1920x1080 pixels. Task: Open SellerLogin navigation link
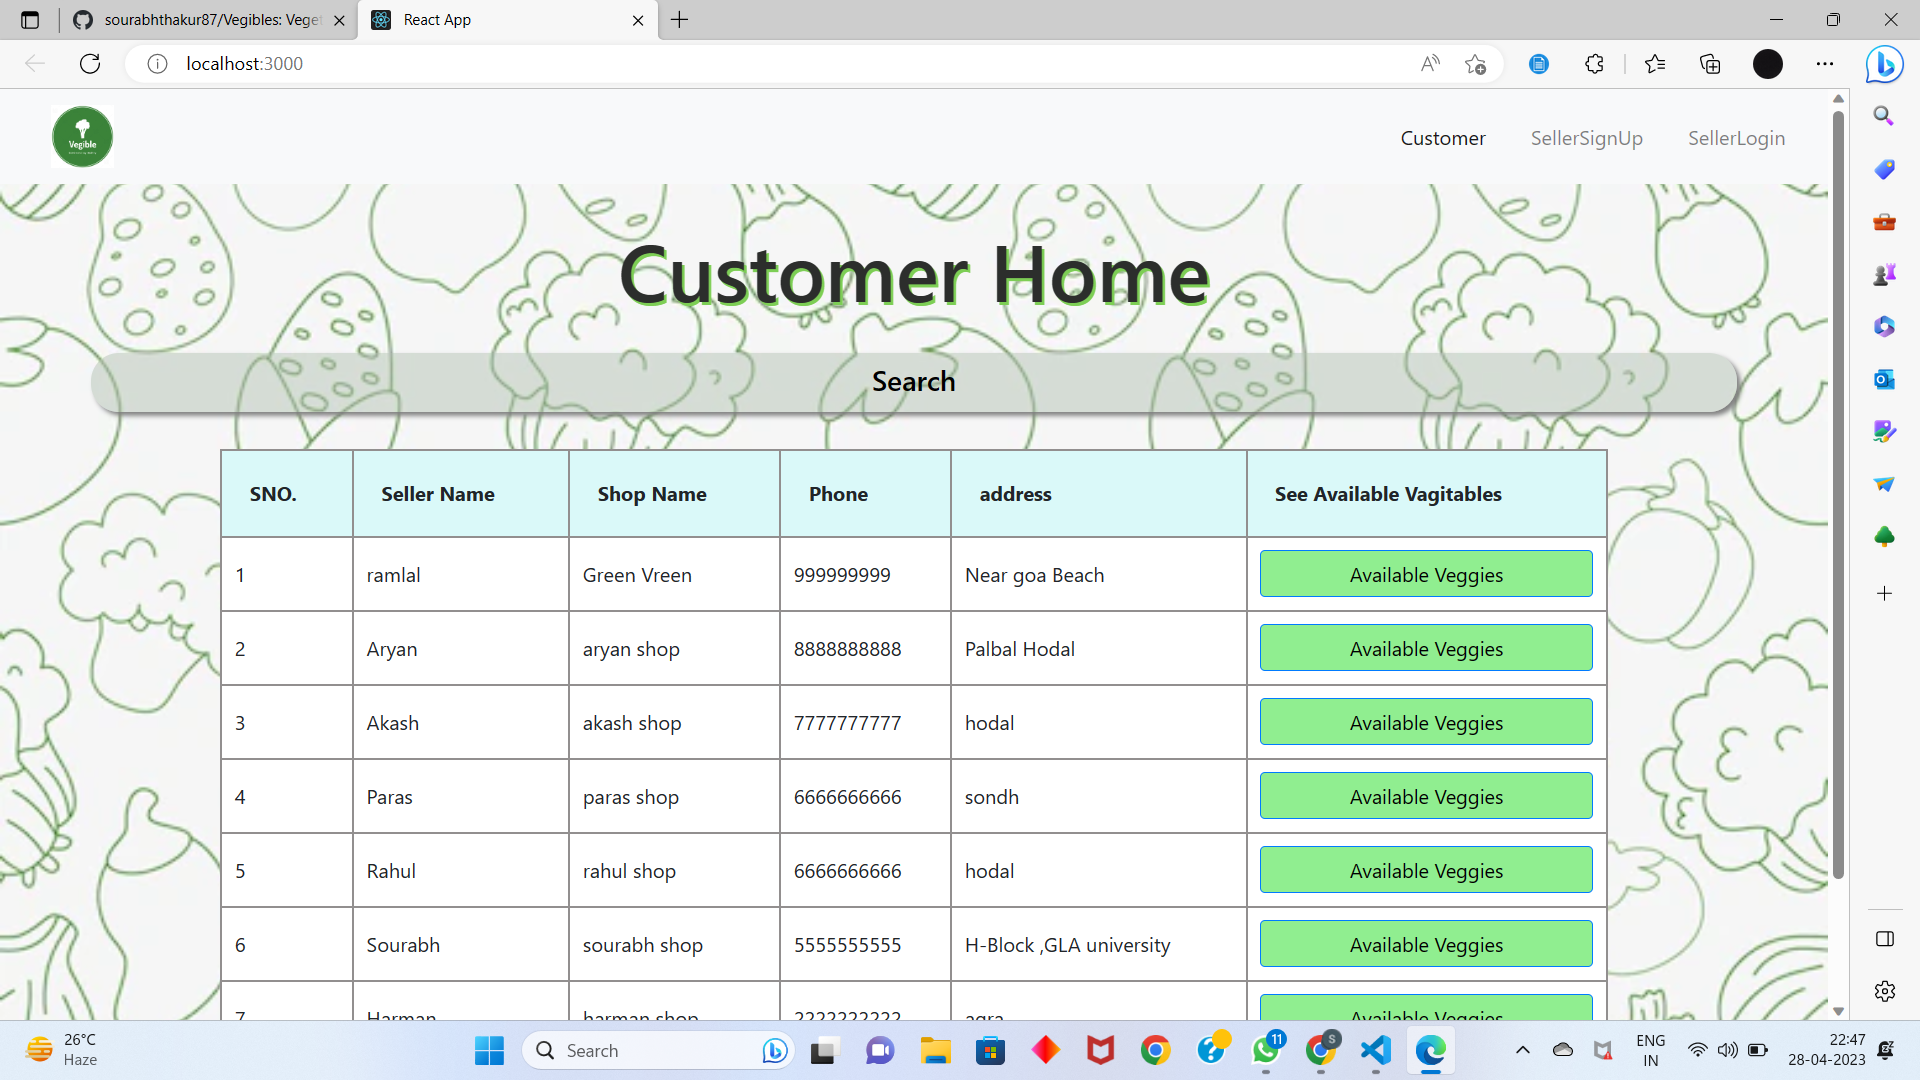1736,138
